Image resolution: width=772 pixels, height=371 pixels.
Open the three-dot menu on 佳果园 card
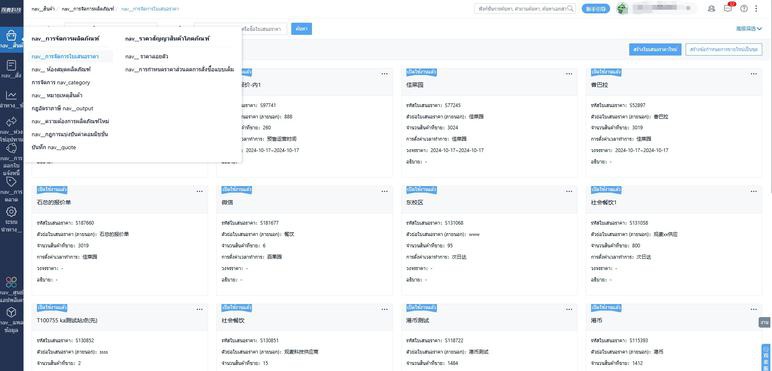569,74
